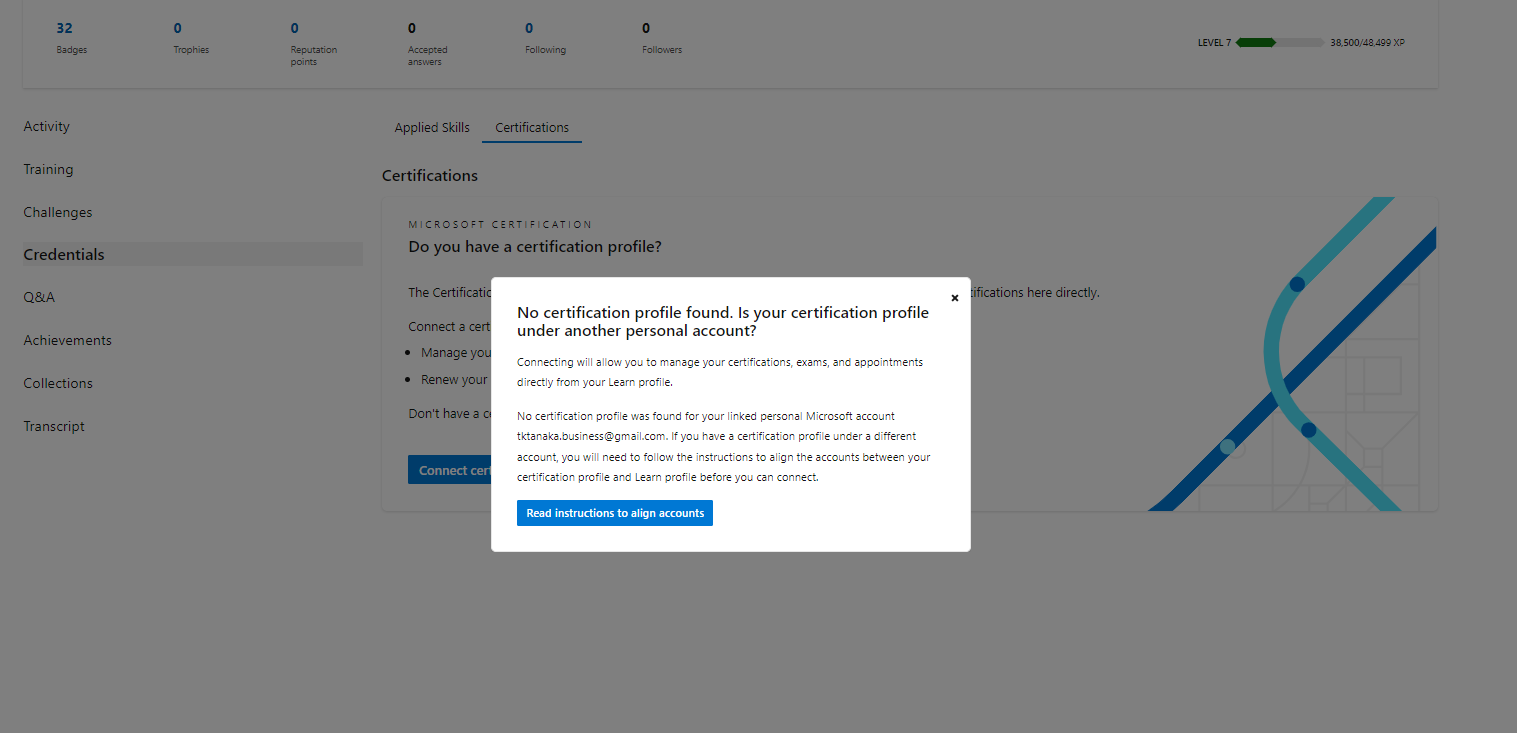View Achievements in the sidebar
The width and height of the screenshot is (1517, 733).
click(x=68, y=340)
